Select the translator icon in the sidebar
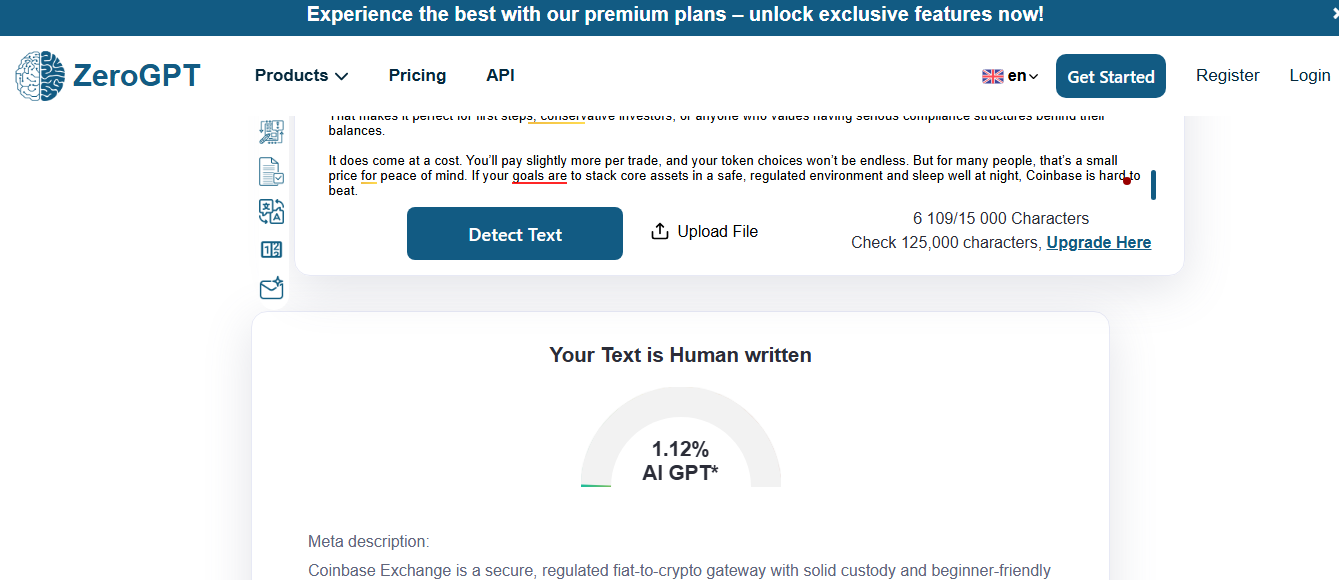 [271, 211]
